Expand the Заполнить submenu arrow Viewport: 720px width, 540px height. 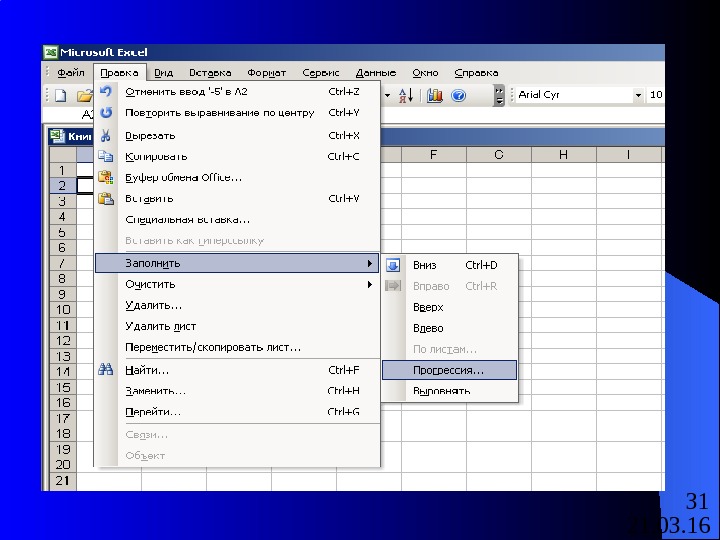click(370, 263)
